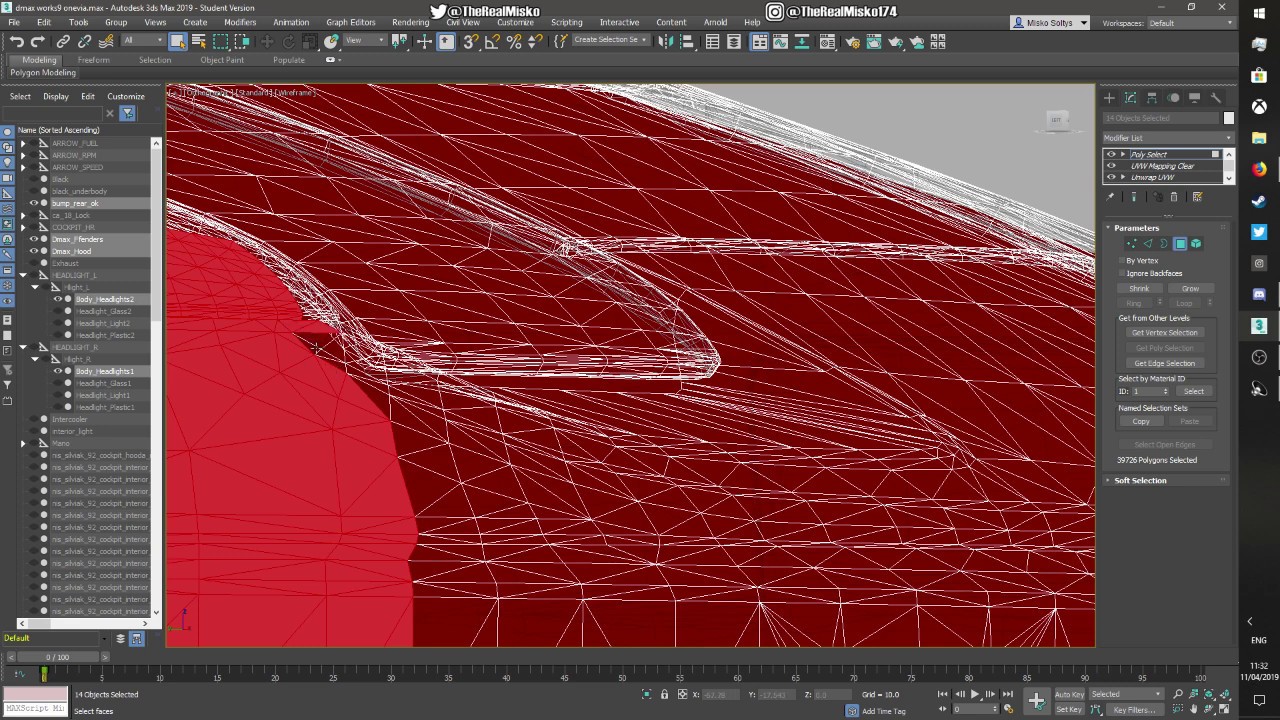Switch to the Create command panel
Screen dimensions: 1280x720
coord(1109,97)
